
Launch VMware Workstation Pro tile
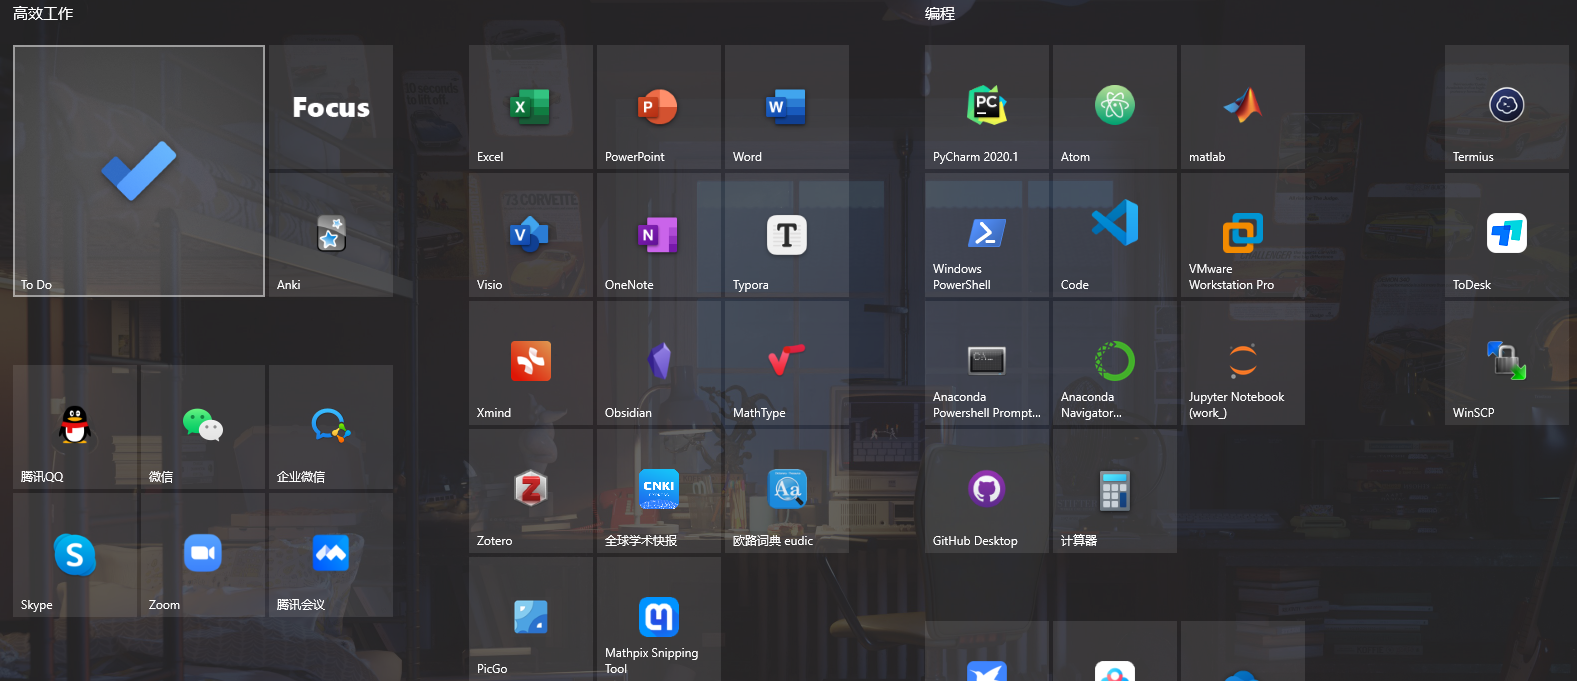pos(1243,235)
